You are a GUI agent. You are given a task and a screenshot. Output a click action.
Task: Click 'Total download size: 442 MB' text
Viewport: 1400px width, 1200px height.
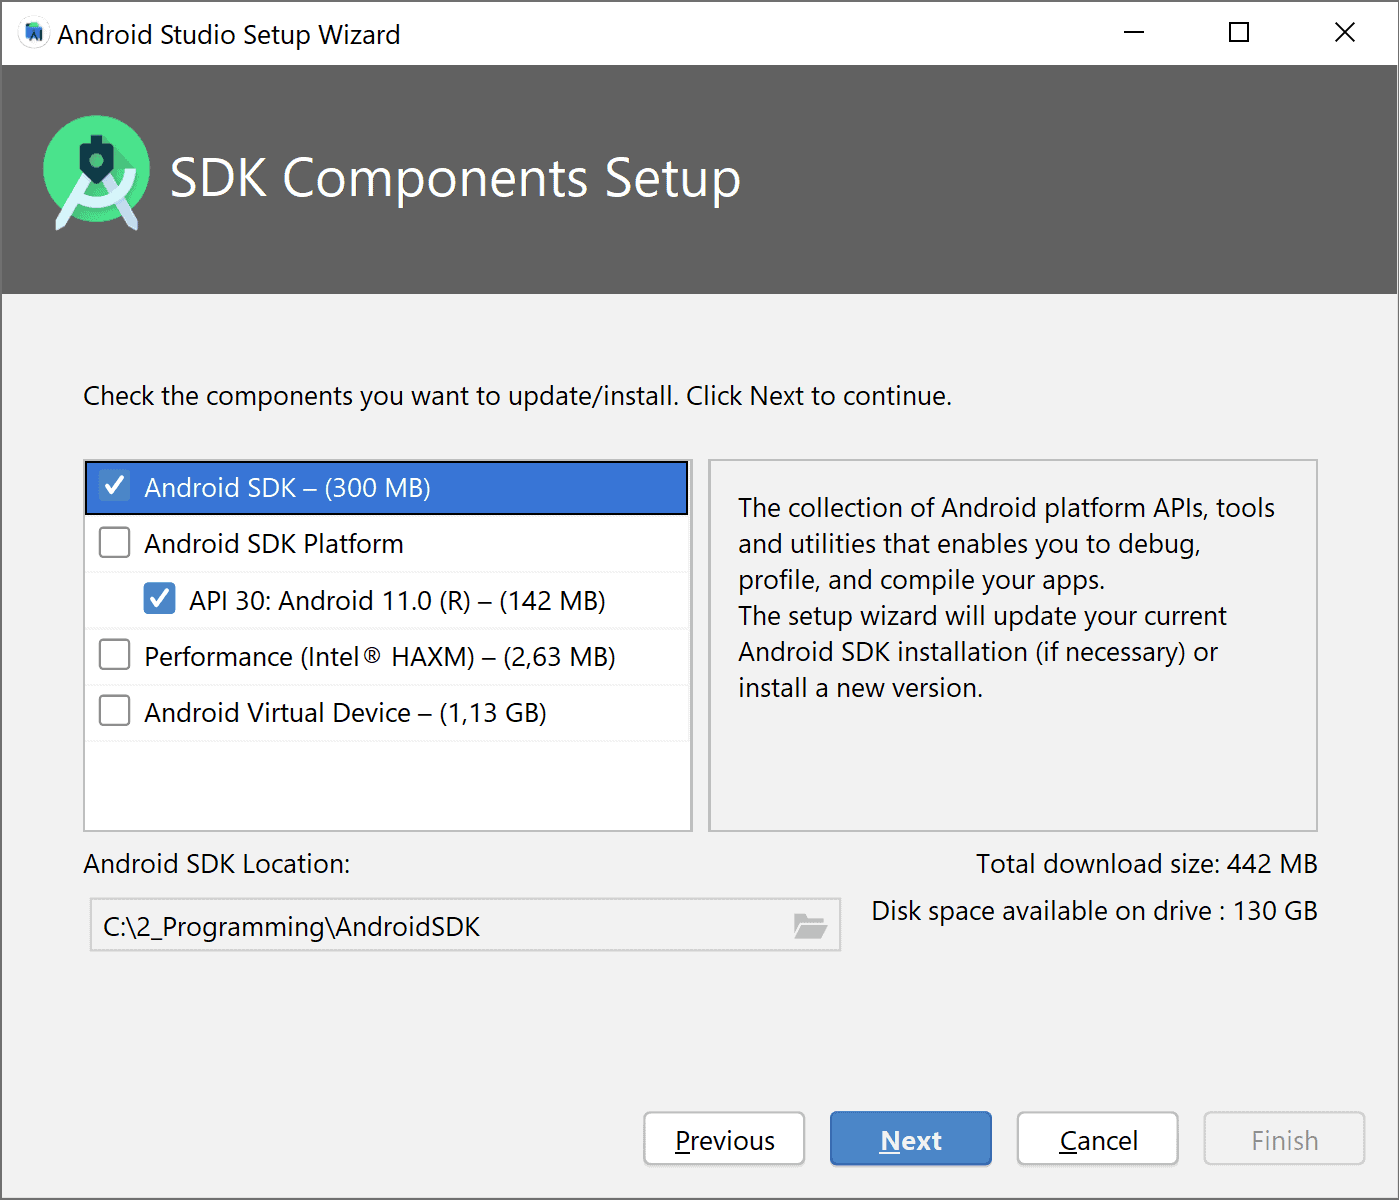click(1147, 864)
